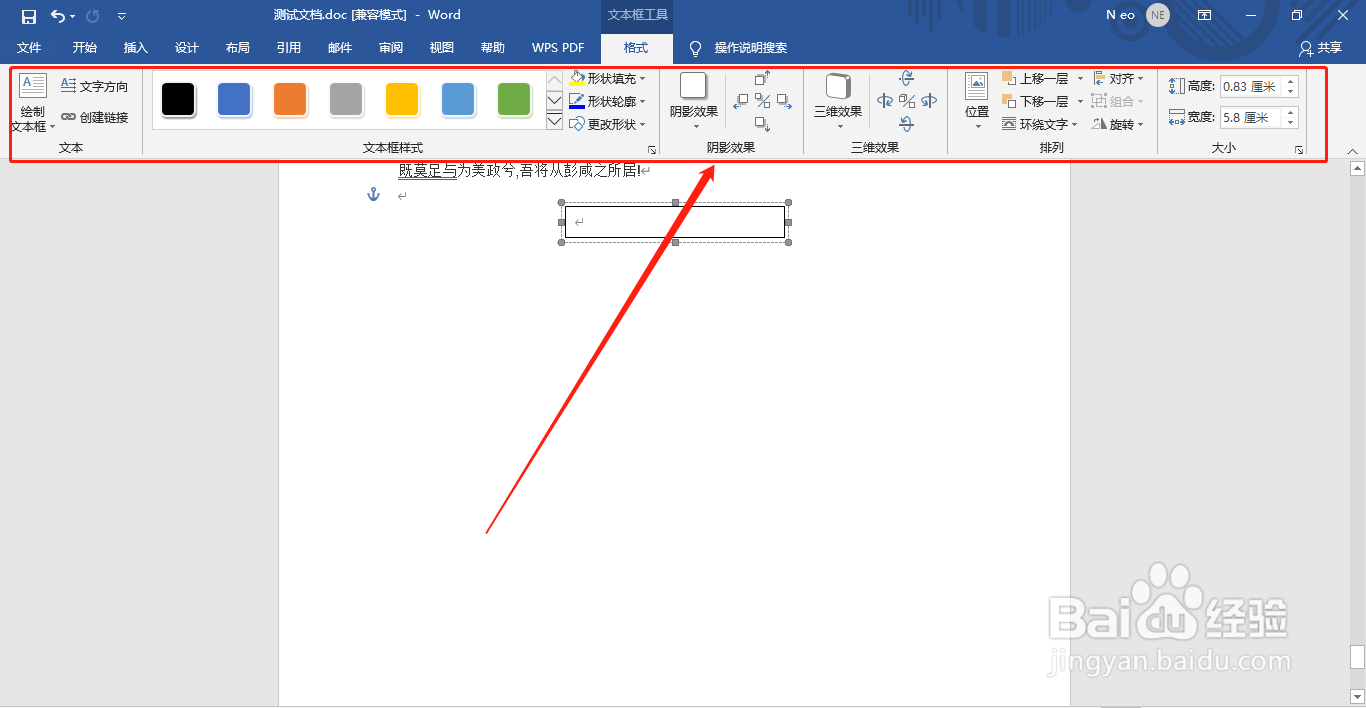Viewport: 1366px width, 708px height.
Task: Select the 格式 tab under 文本框工具
Action: [636, 48]
